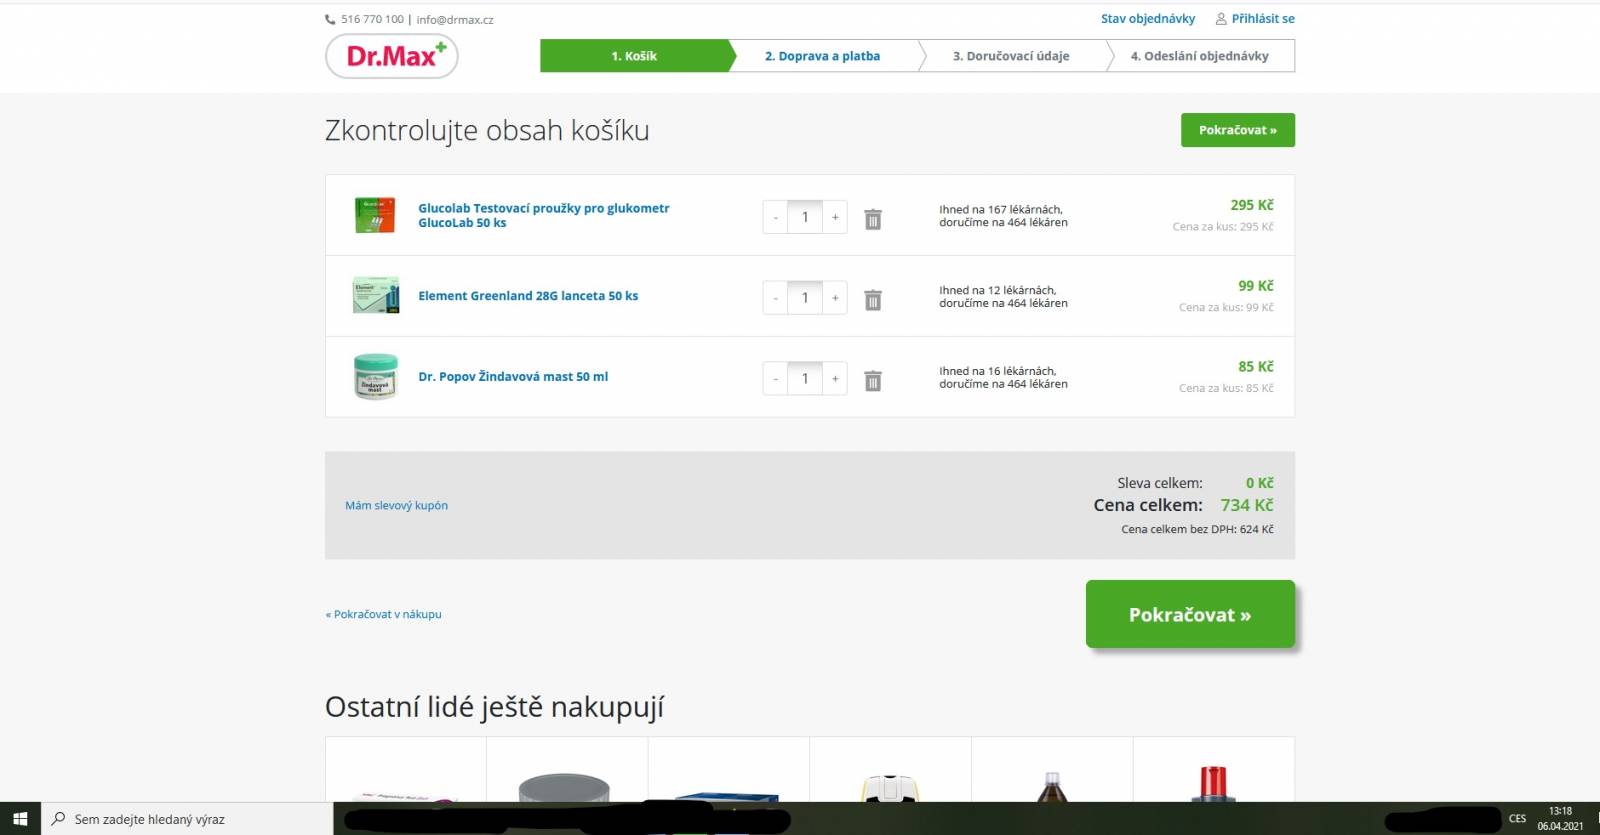Remove Dr. Popov Žindavová mast from cart
Image resolution: width=1600 pixels, height=835 pixels.
pyautogui.click(x=873, y=381)
